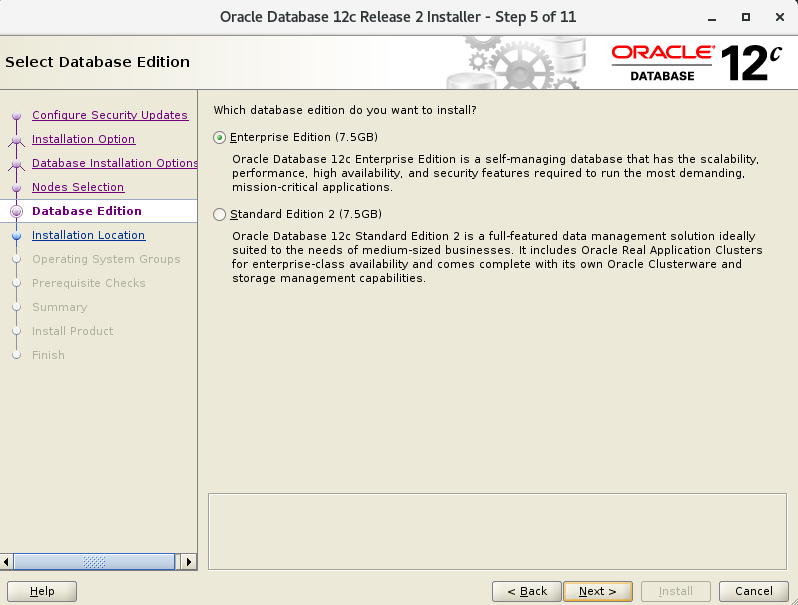The height and width of the screenshot is (605, 798).
Task: Go to the Installation Option step
Action: click(83, 139)
